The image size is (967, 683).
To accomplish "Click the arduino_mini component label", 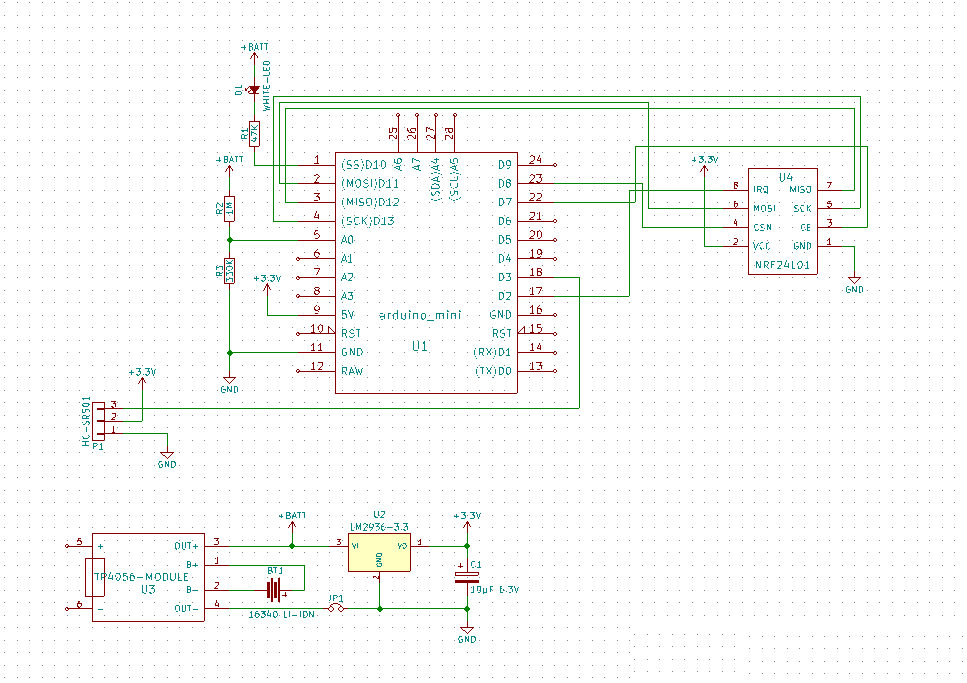I will (x=419, y=315).
